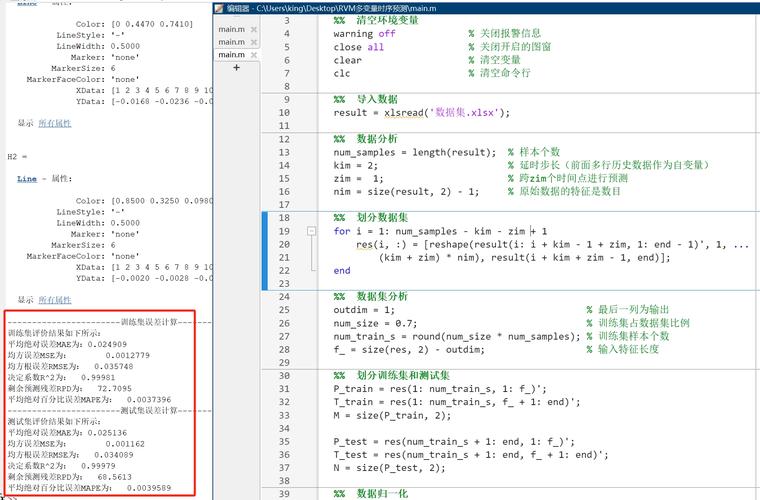
Task: Click the blue section bar beside line 20
Action: click(265, 244)
